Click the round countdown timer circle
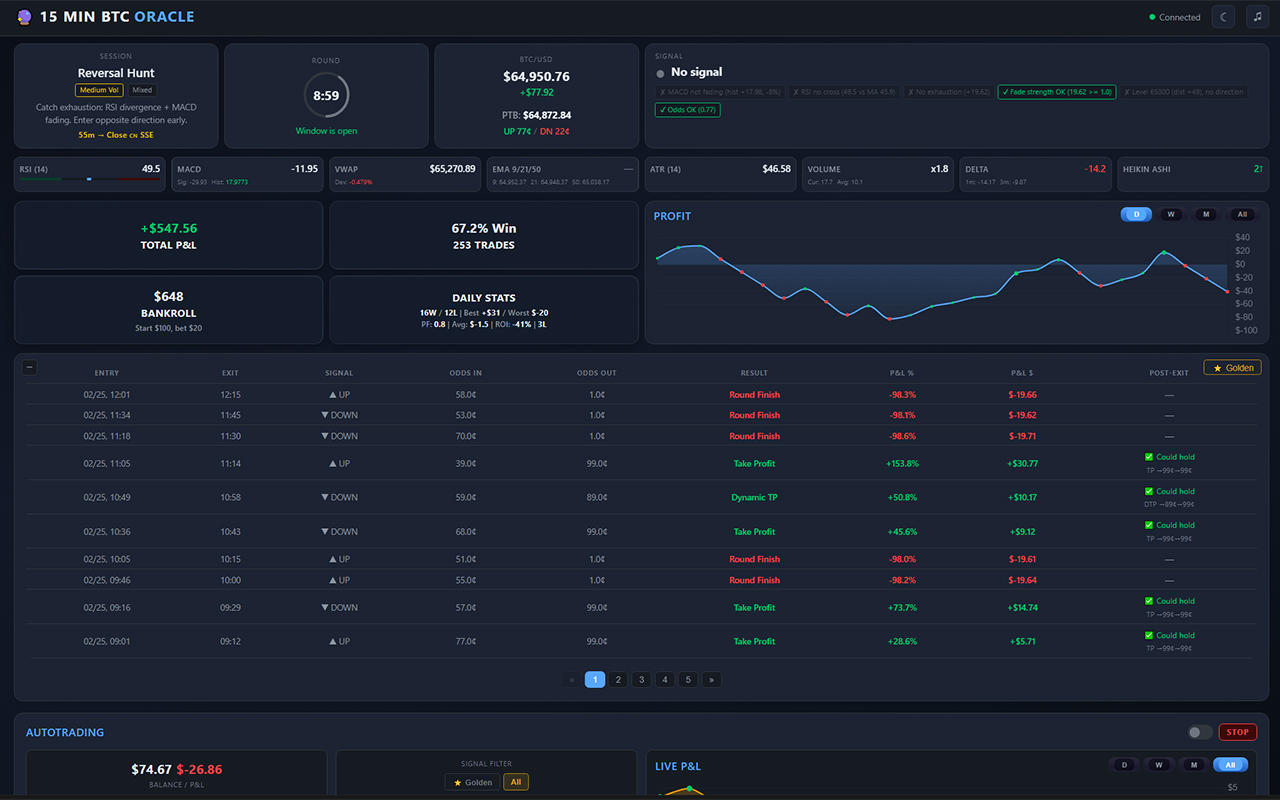The width and height of the screenshot is (1280, 800). 326,96
